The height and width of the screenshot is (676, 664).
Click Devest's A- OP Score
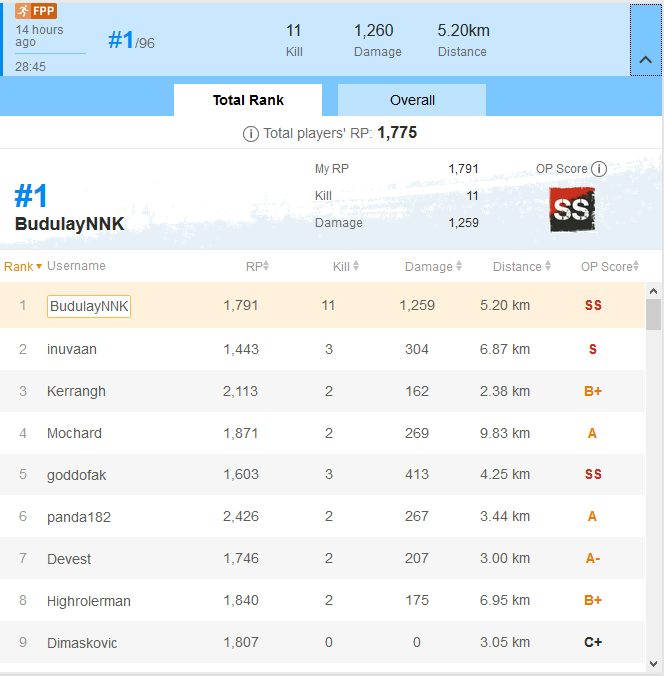pyautogui.click(x=593, y=558)
